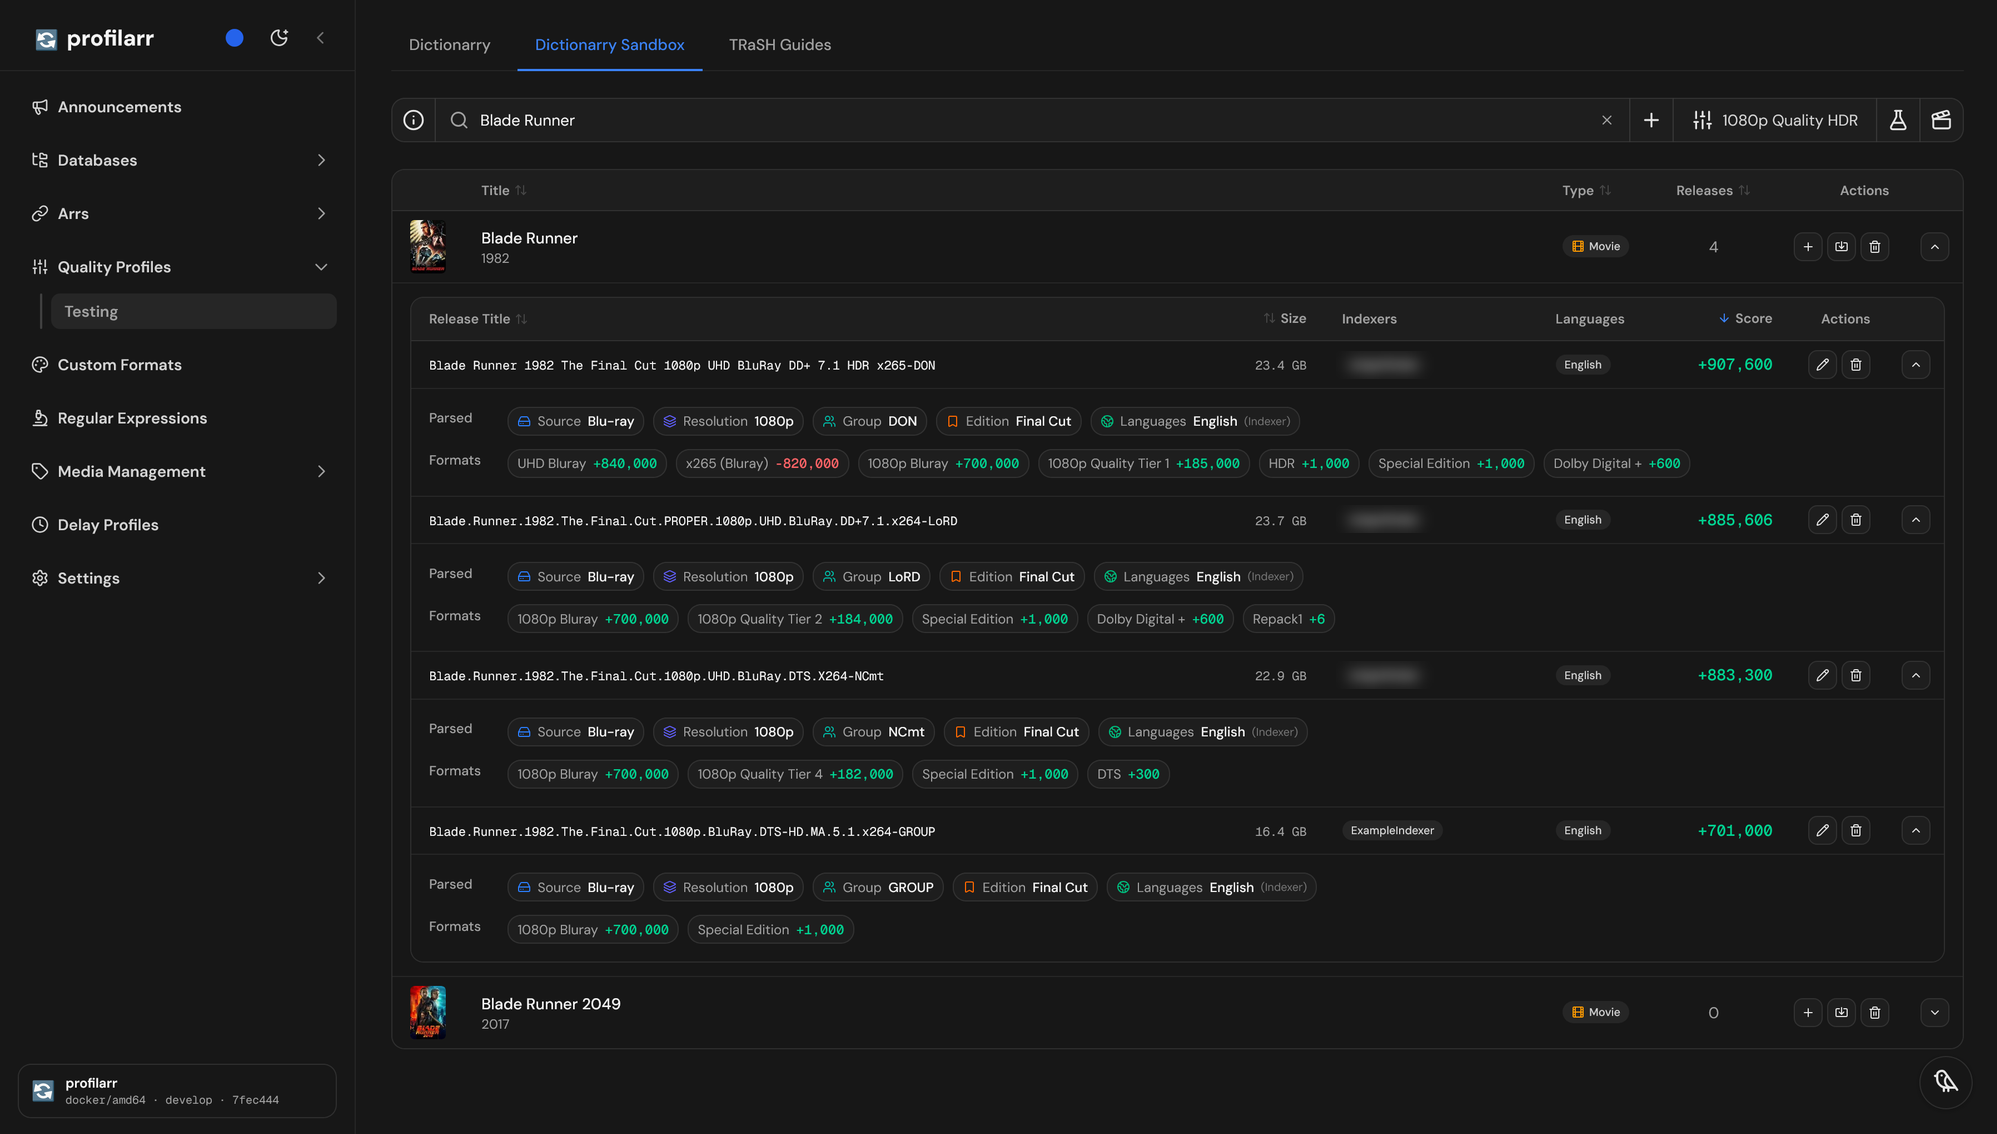Switch to the Dictionarry tab
Viewport: 1997px width, 1134px height.
click(x=449, y=45)
